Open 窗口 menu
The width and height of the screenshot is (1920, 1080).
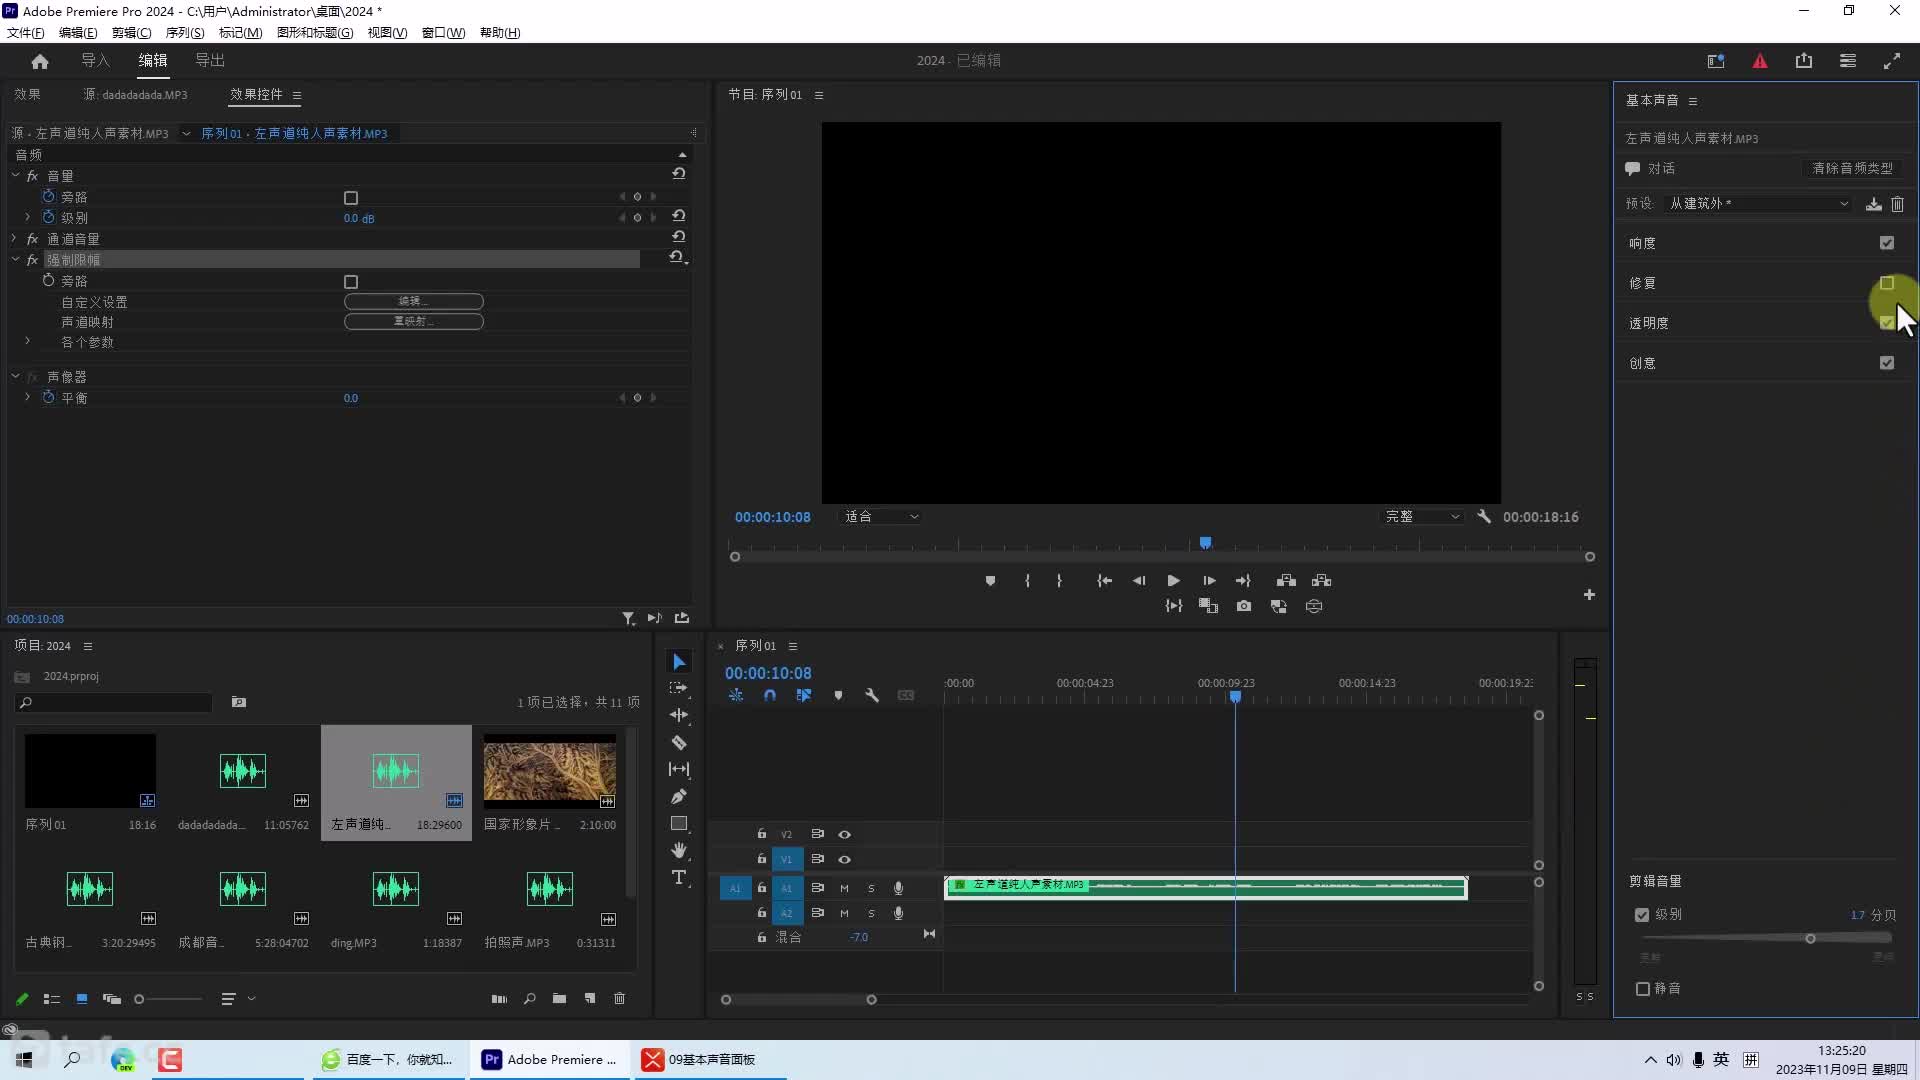pyautogui.click(x=443, y=33)
